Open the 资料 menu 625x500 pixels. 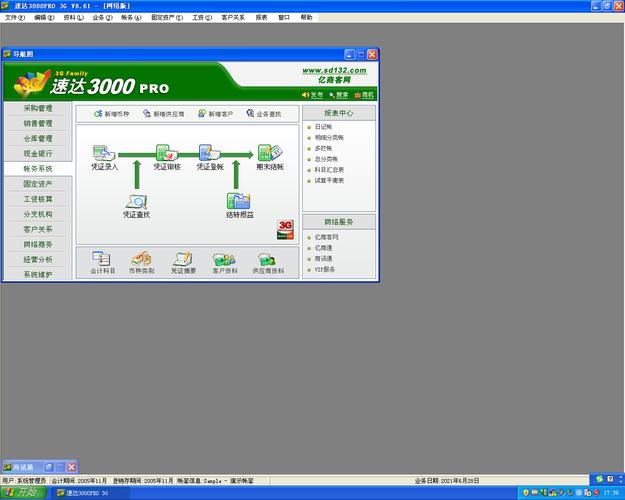73,18
